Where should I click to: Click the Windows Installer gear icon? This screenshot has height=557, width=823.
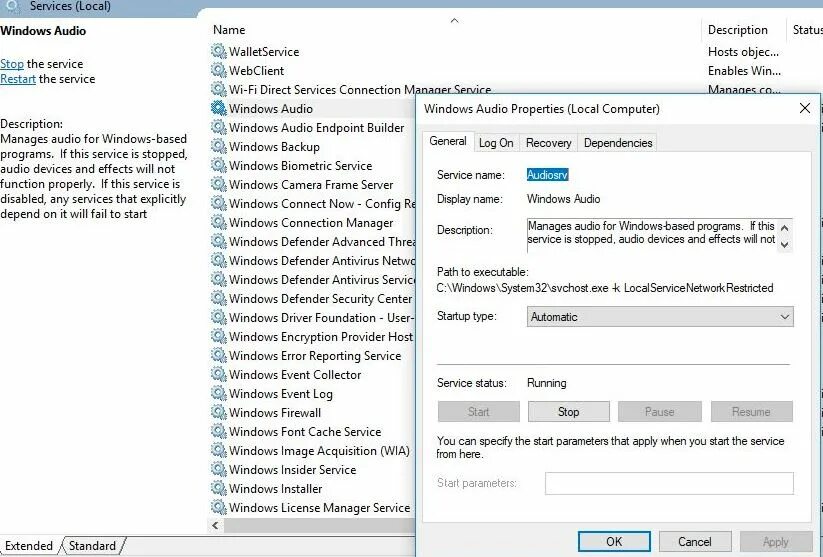pyautogui.click(x=218, y=488)
